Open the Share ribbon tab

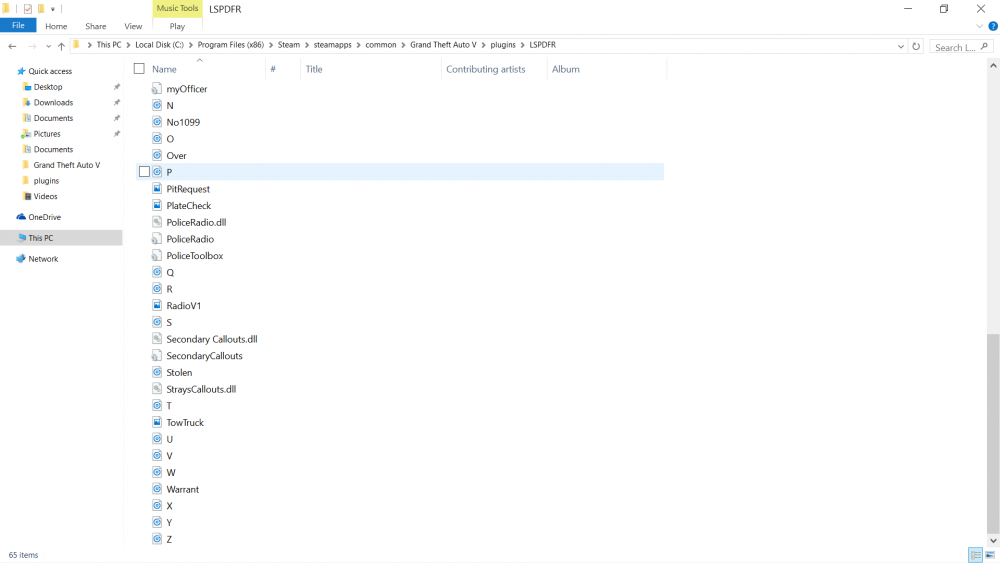click(96, 26)
